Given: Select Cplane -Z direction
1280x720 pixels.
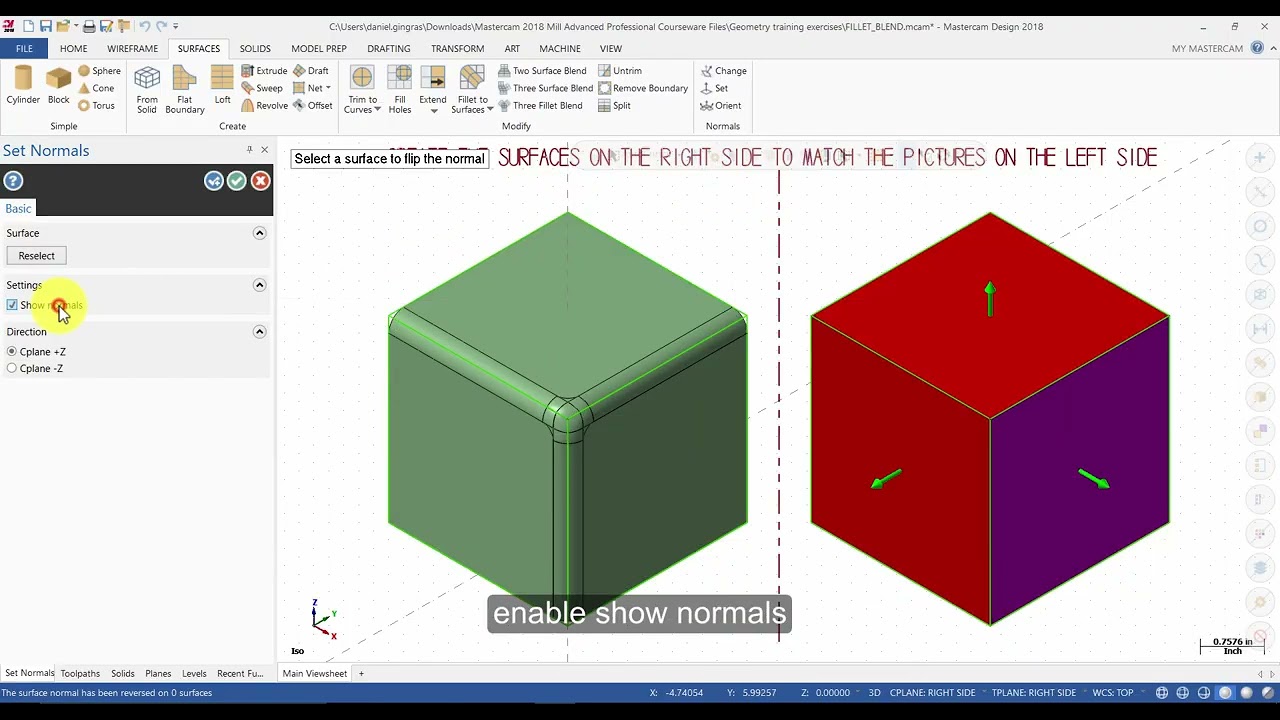Looking at the screenshot, I should 12,369.
